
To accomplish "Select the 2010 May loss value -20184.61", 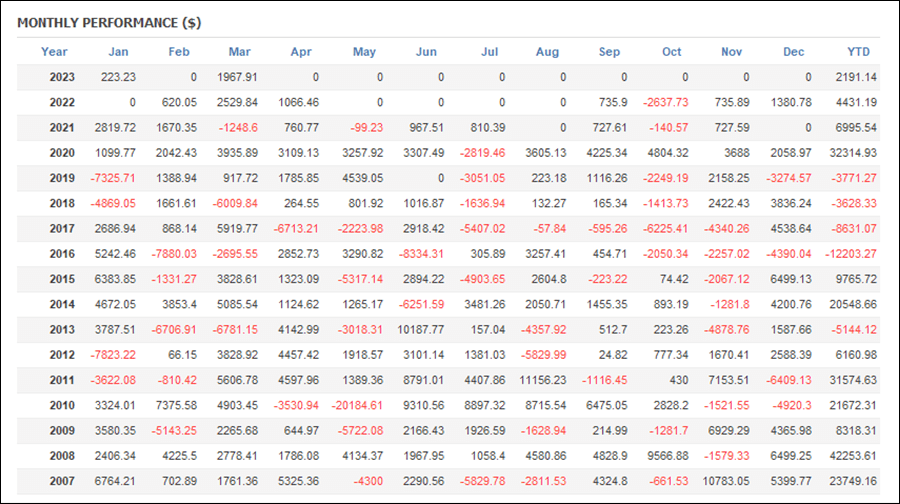I will (x=357, y=405).
